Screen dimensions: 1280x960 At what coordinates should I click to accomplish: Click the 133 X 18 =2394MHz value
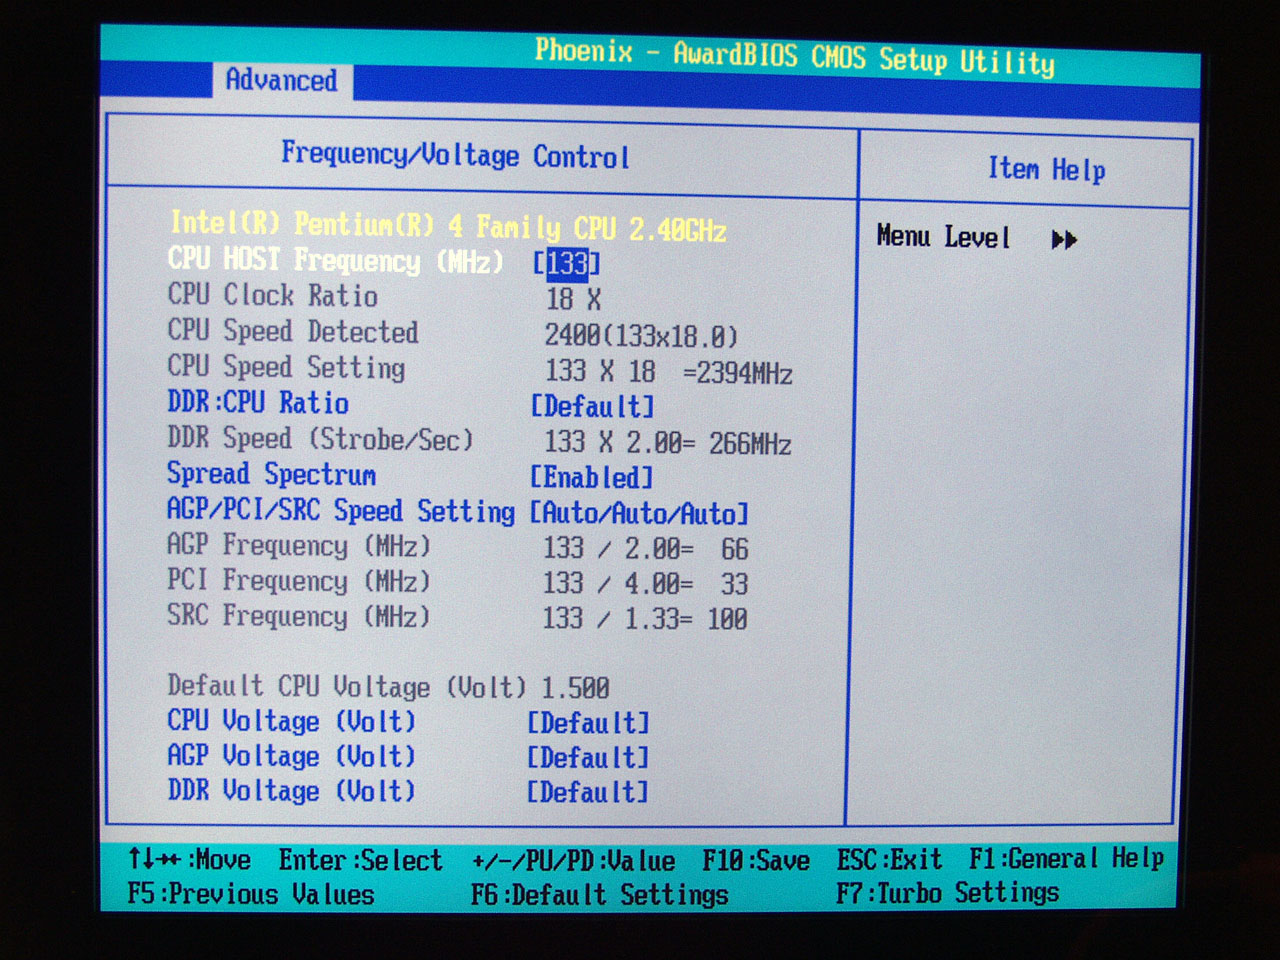tap(669, 372)
